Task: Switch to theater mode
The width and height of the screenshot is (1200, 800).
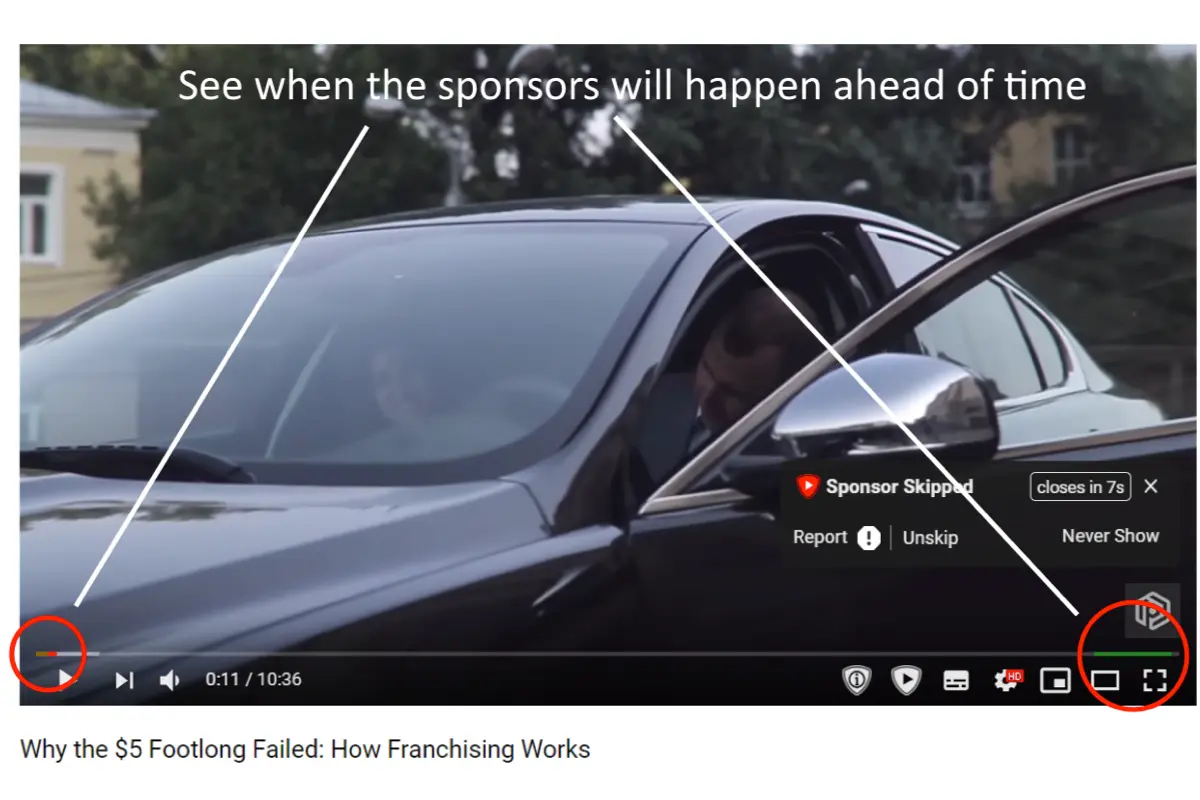Action: point(1105,681)
